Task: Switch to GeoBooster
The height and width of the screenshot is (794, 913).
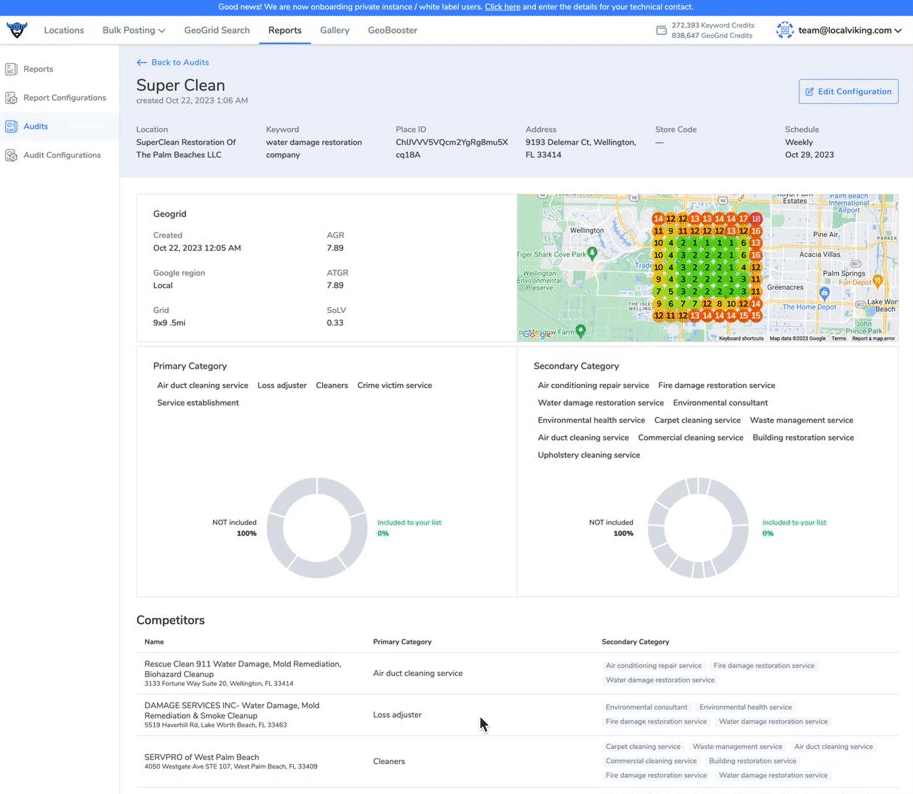Action: [x=392, y=30]
